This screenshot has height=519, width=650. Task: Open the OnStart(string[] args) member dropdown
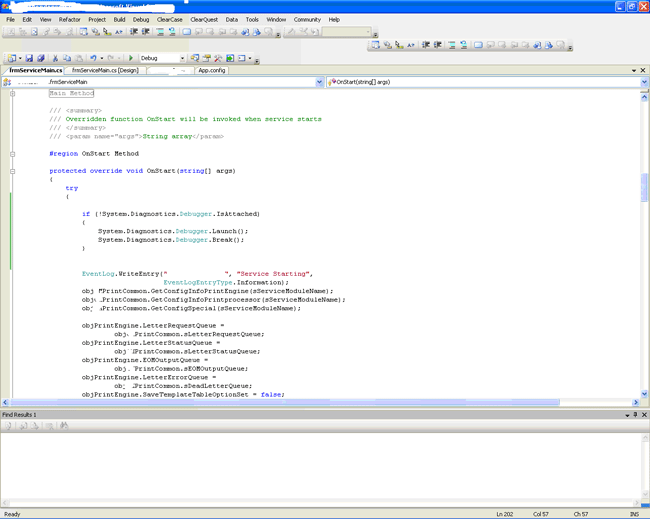pos(644,82)
